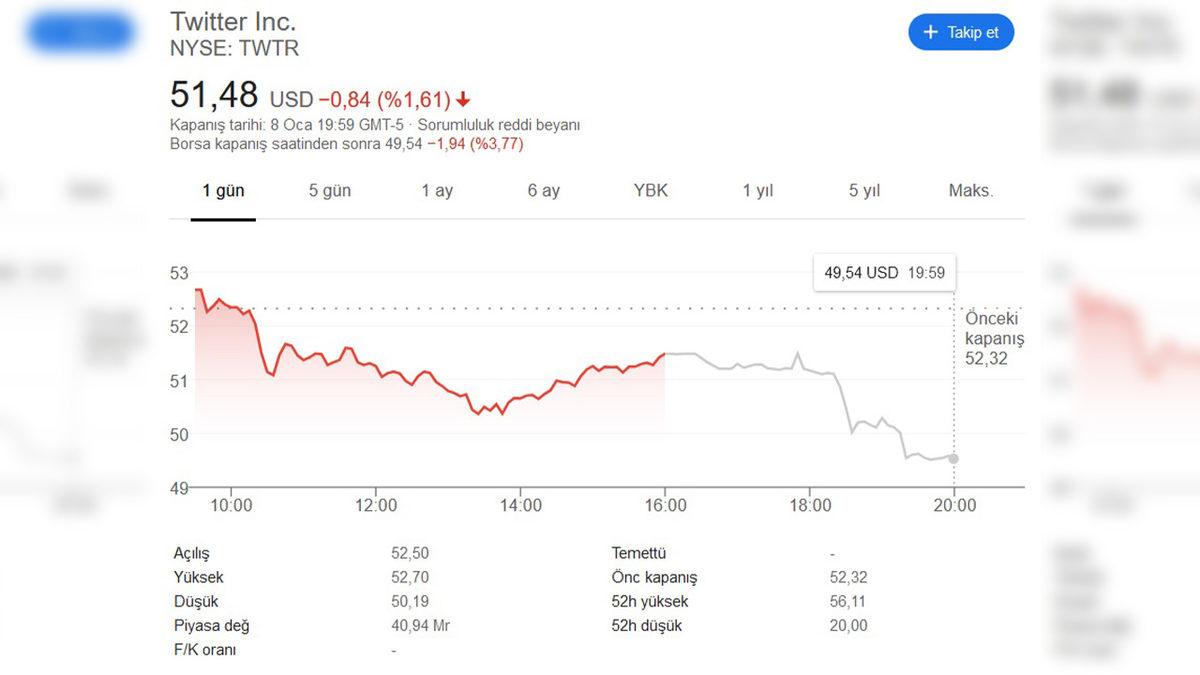Select the 1 gün range tab
This screenshot has width=1200, height=675.
pyautogui.click(x=223, y=191)
